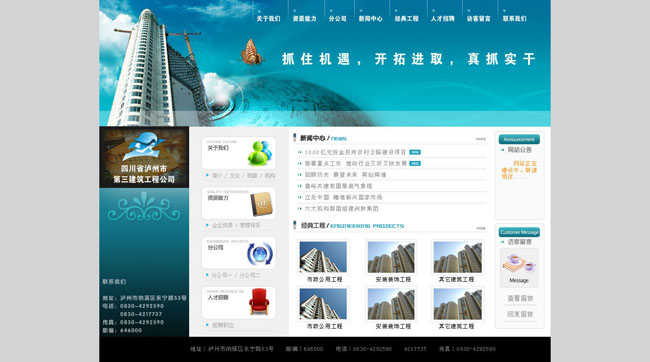Viewport: 650px width, 362px height.
Task: Select 访客留言 in the top navigation
Action: pyautogui.click(x=478, y=19)
